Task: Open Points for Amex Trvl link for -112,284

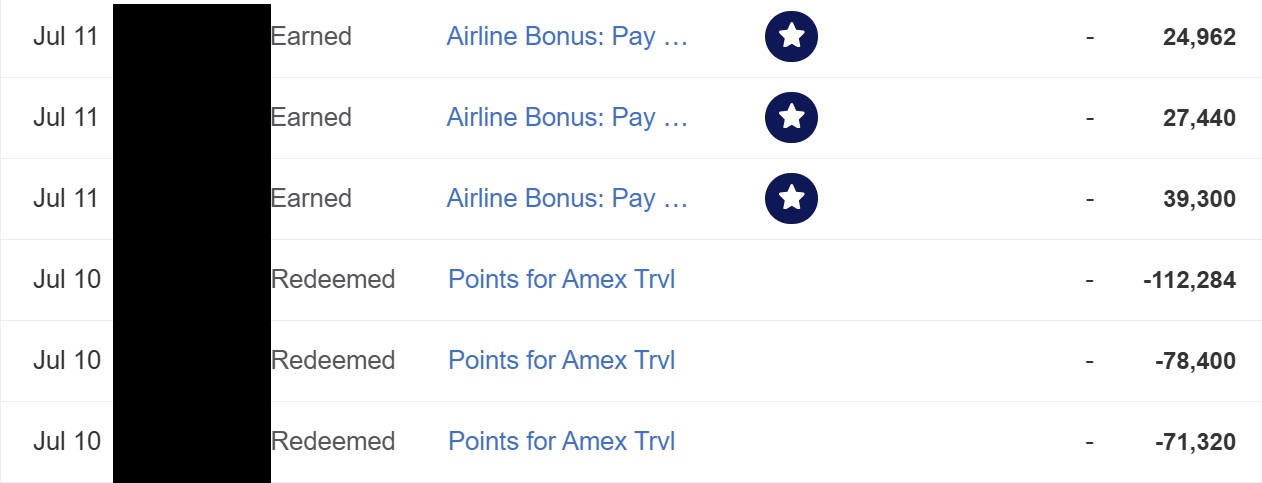Action: tap(562, 279)
